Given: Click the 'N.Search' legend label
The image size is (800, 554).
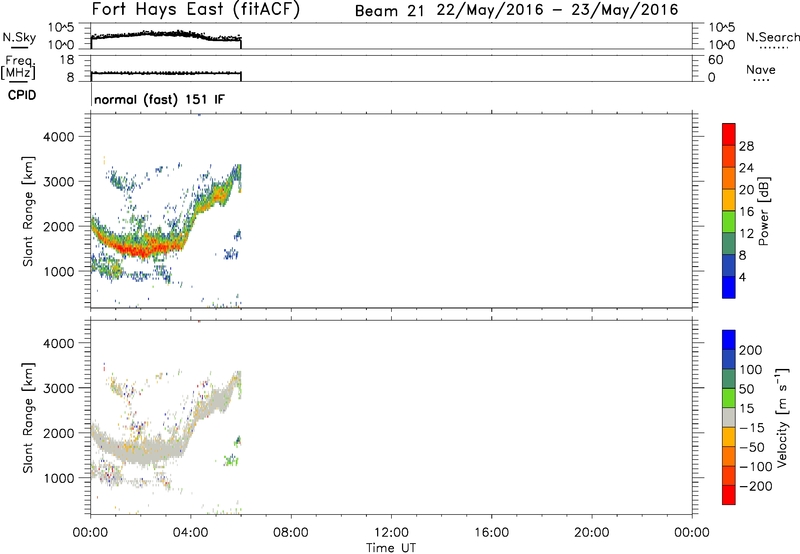Looking at the screenshot, I should (x=772, y=37).
